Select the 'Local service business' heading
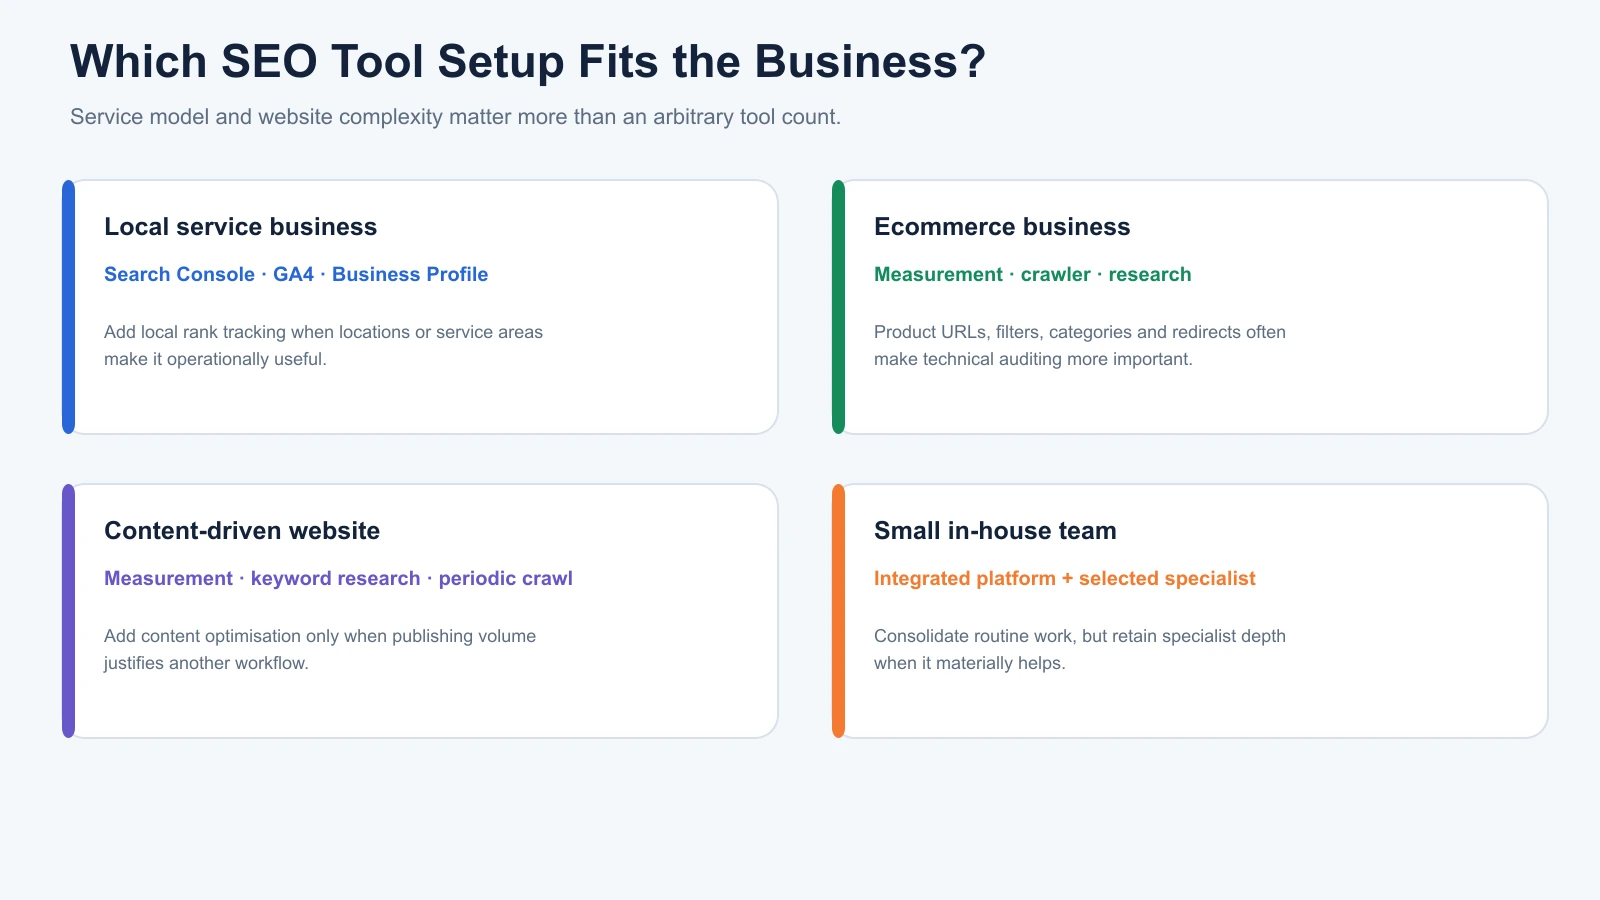 tap(241, 227)
